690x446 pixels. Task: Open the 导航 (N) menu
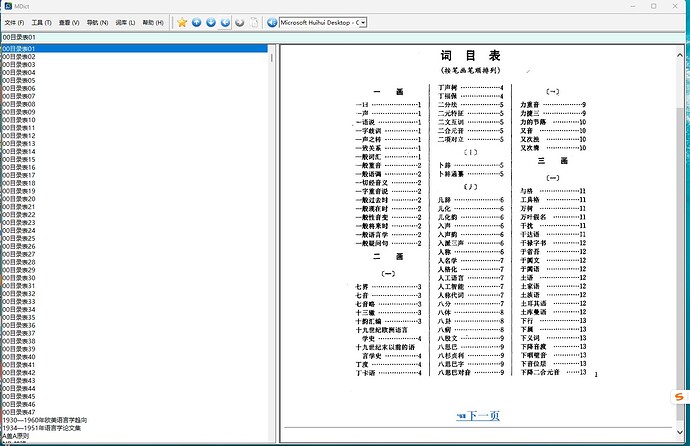click(x=98, y=21)
